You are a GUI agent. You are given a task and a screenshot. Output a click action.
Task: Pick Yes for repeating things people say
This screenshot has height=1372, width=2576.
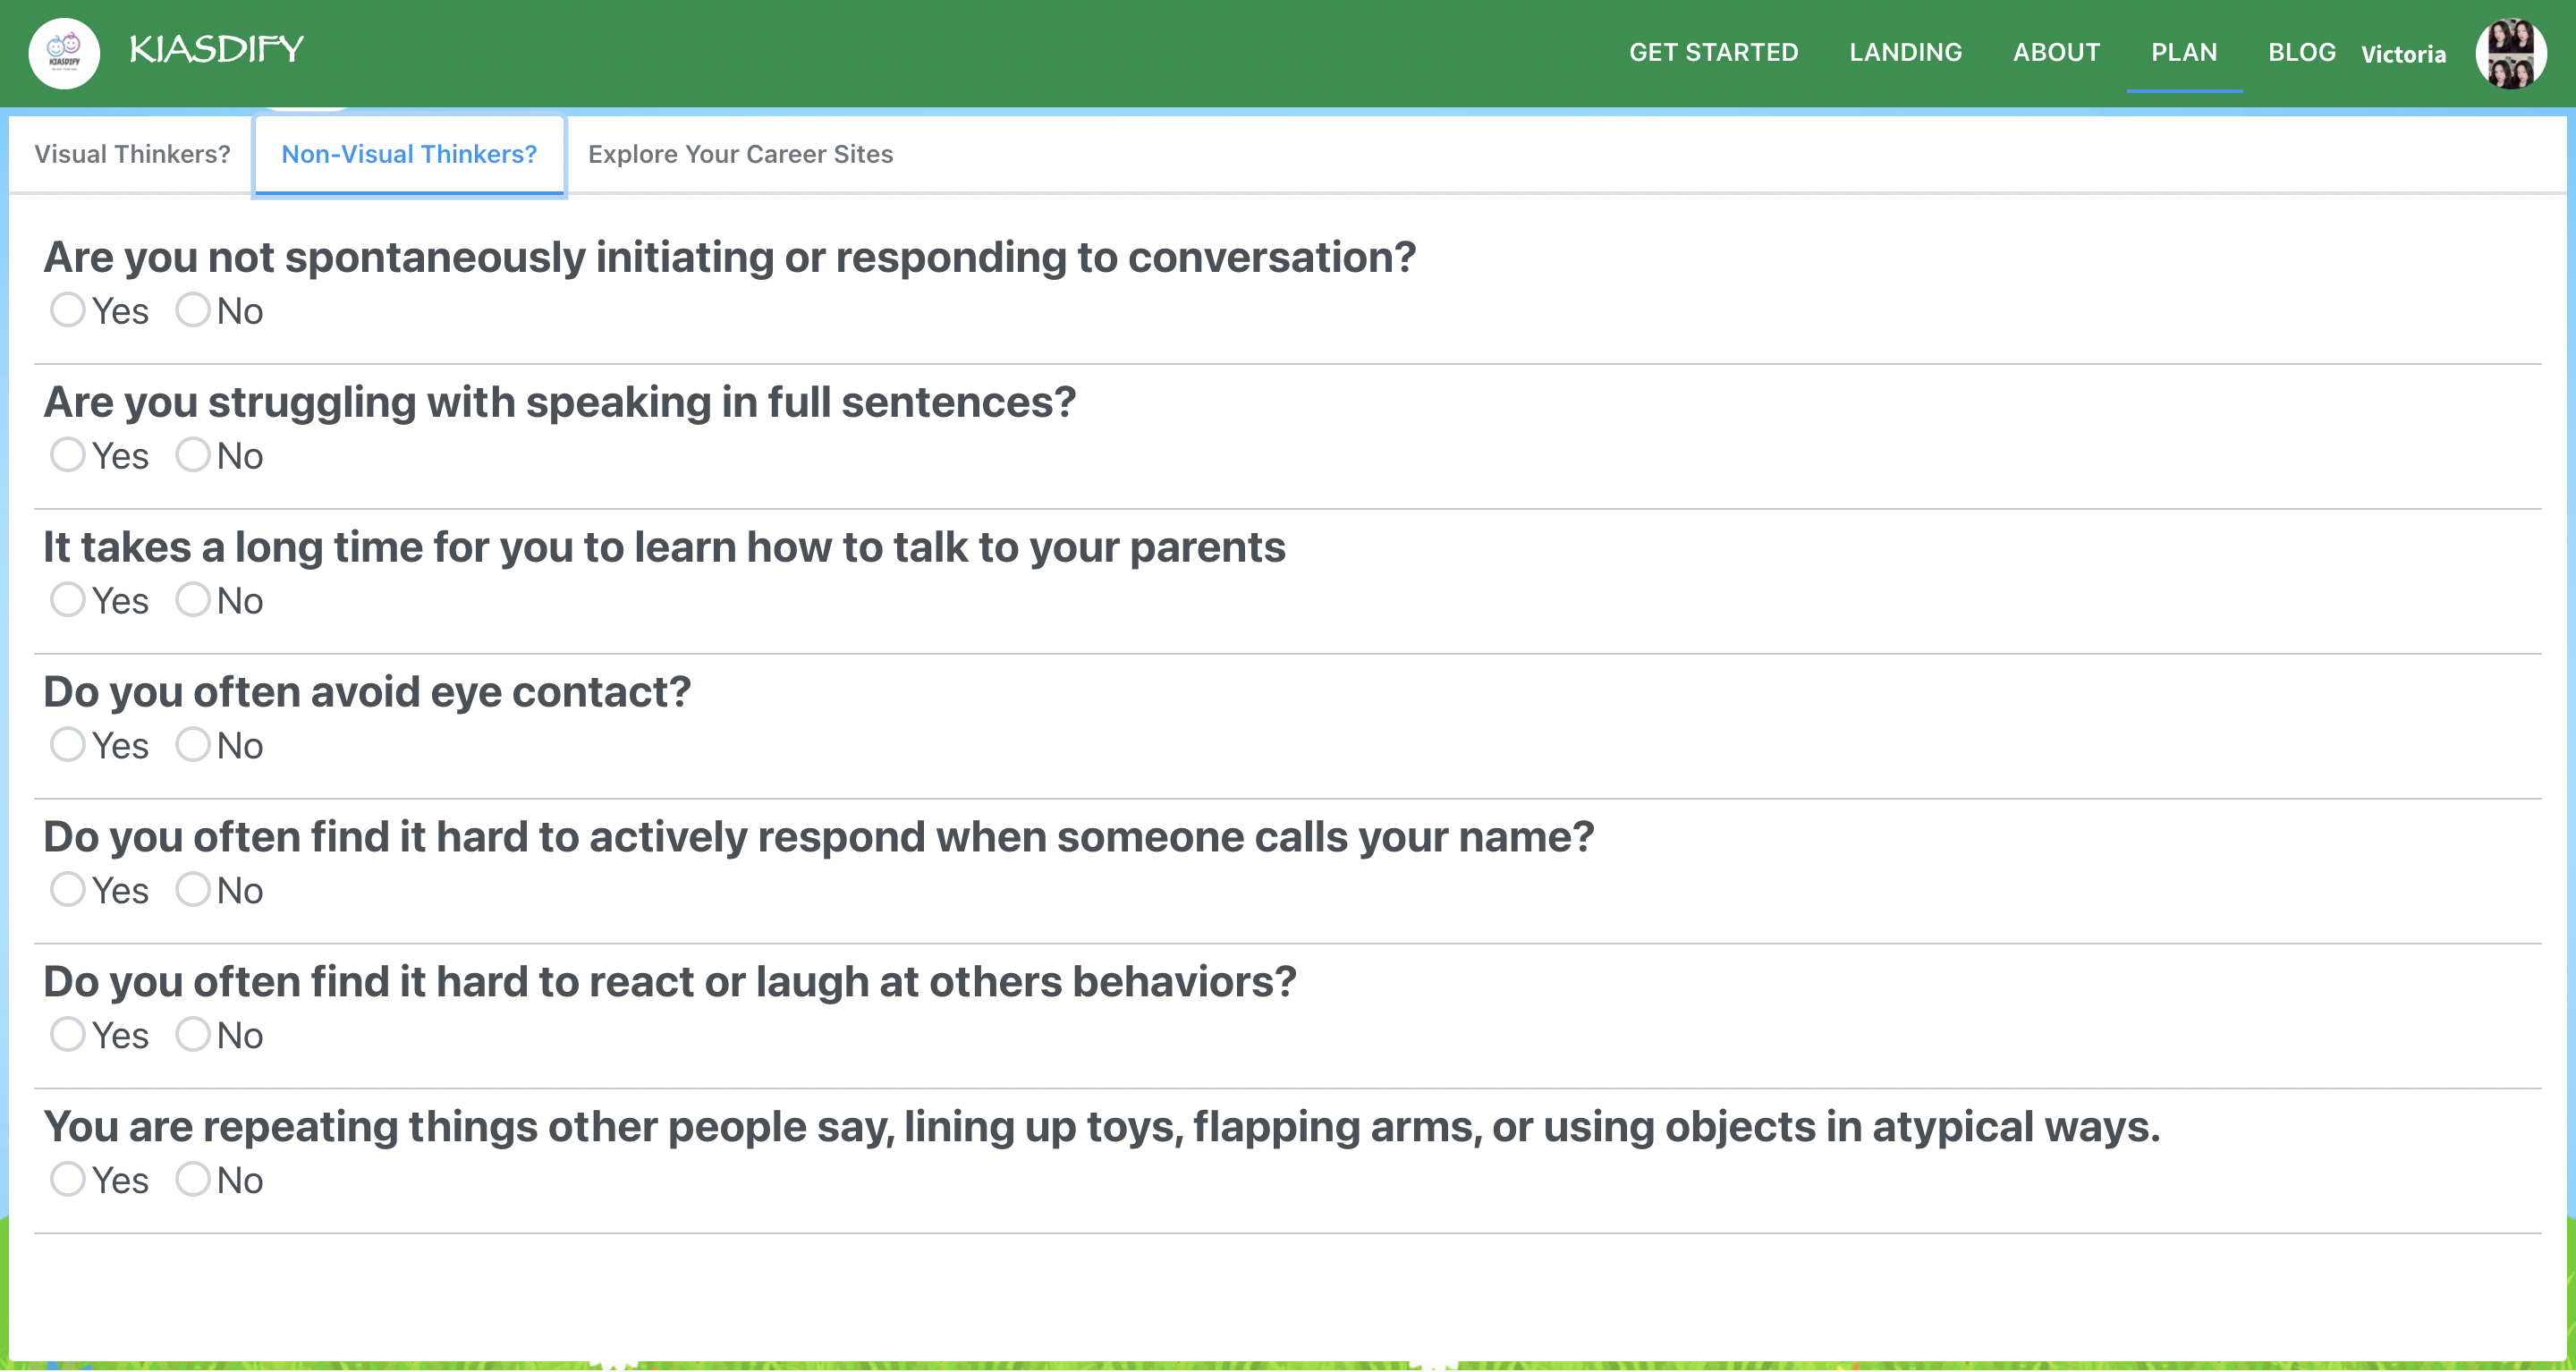pyautogui.click(x=68, y=1180)
